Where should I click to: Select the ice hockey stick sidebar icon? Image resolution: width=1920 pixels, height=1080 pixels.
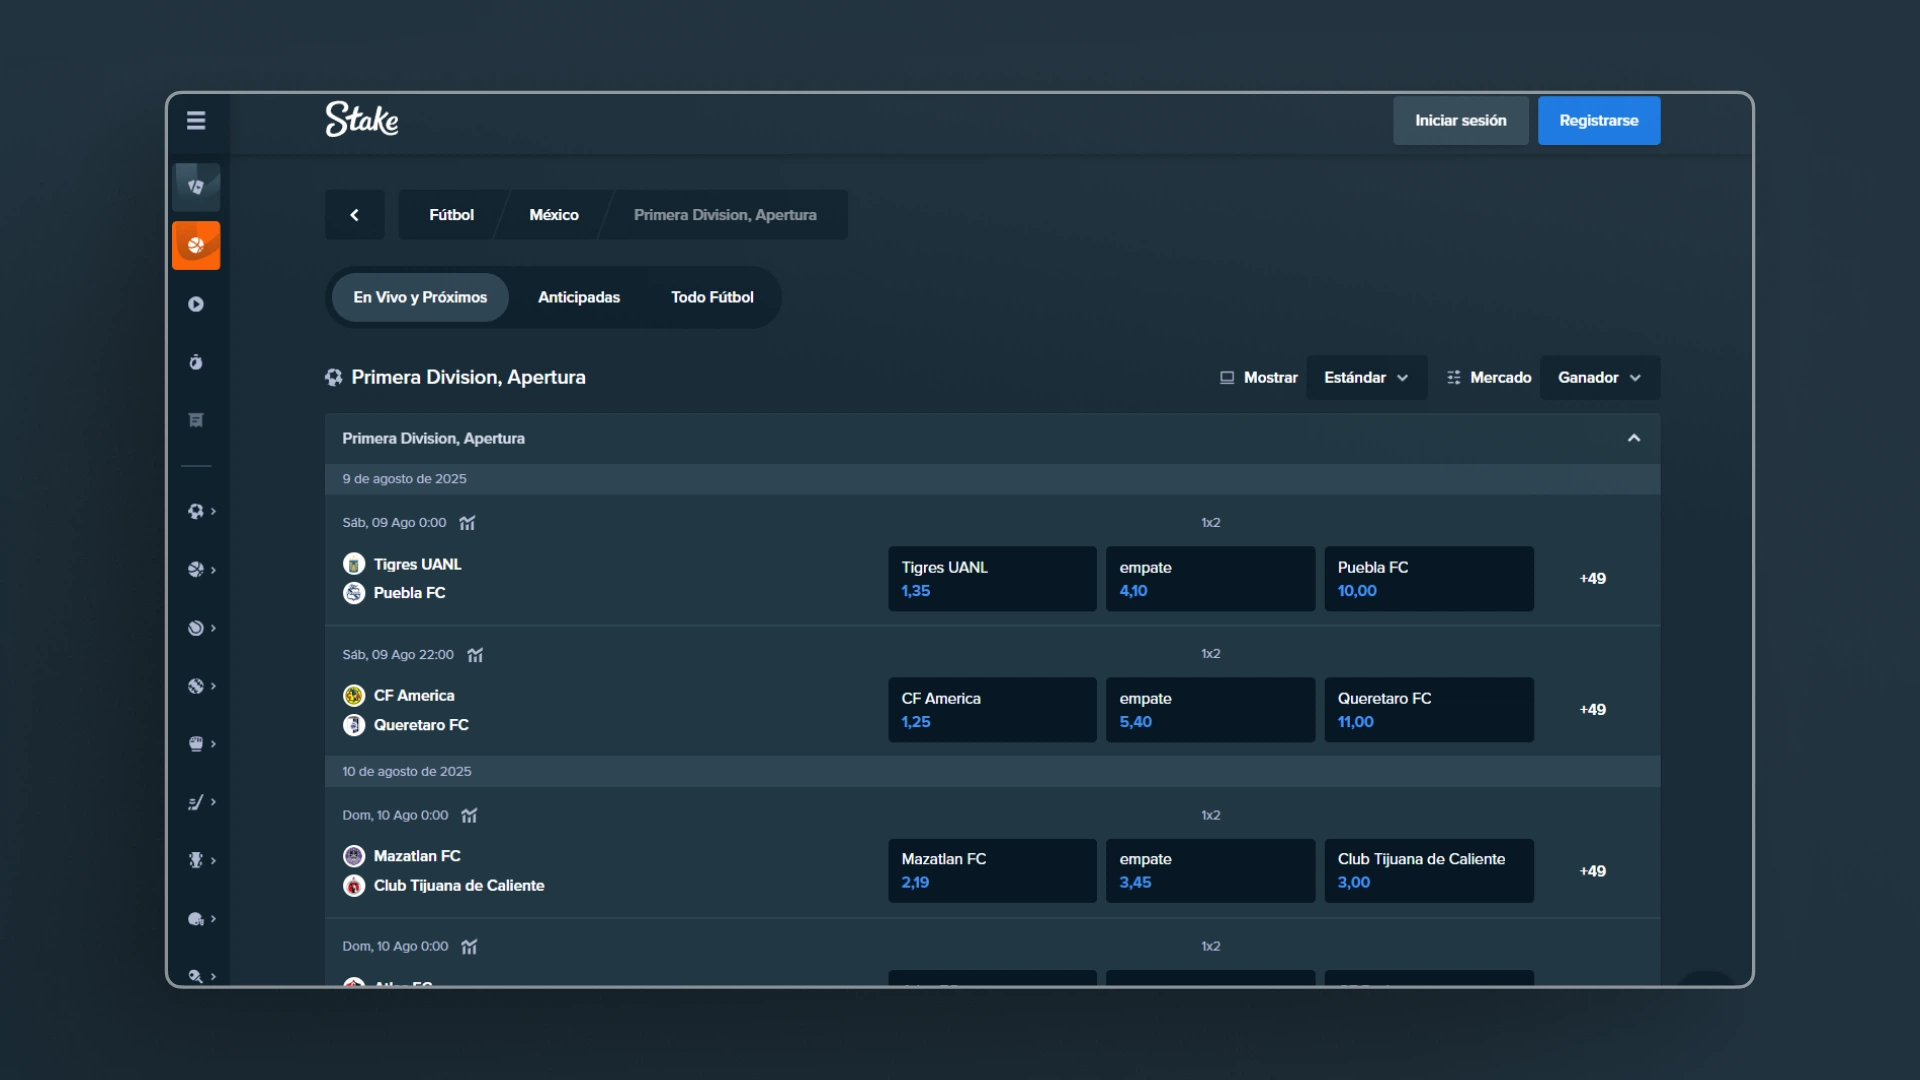pyautogui.click(x=195, y=802)
